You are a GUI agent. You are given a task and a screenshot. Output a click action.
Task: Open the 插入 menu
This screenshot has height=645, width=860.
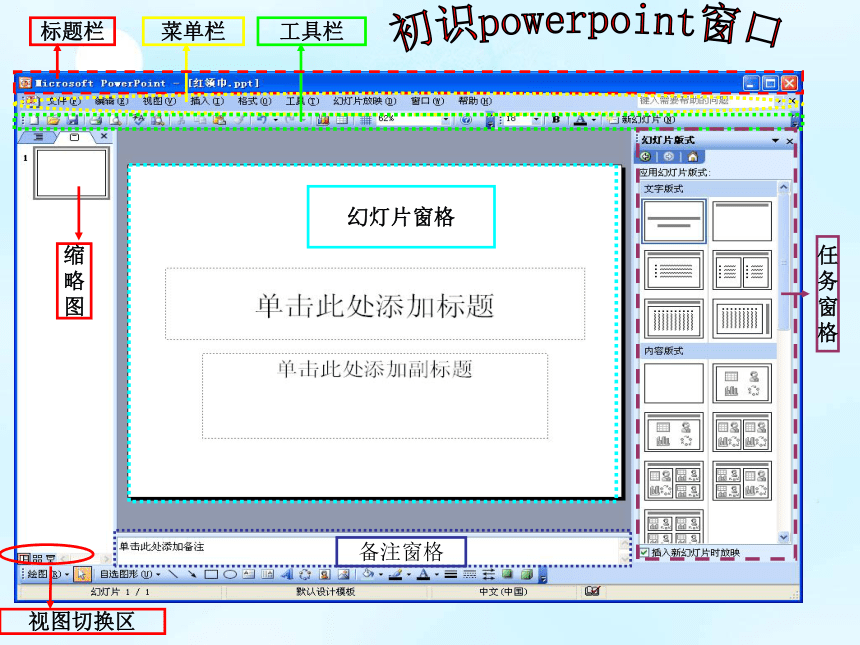(207, 101)
